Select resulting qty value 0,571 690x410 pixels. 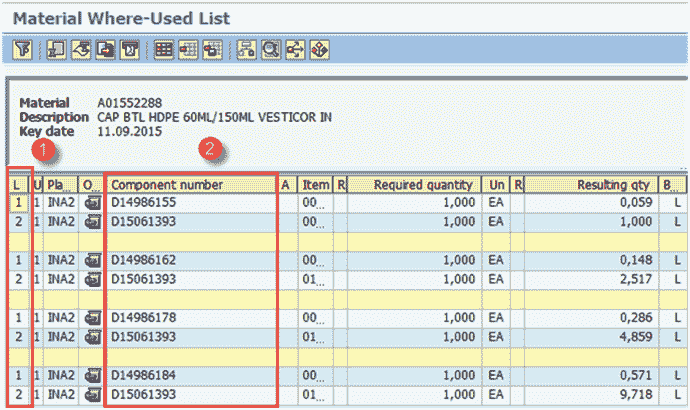pos(591,376)
